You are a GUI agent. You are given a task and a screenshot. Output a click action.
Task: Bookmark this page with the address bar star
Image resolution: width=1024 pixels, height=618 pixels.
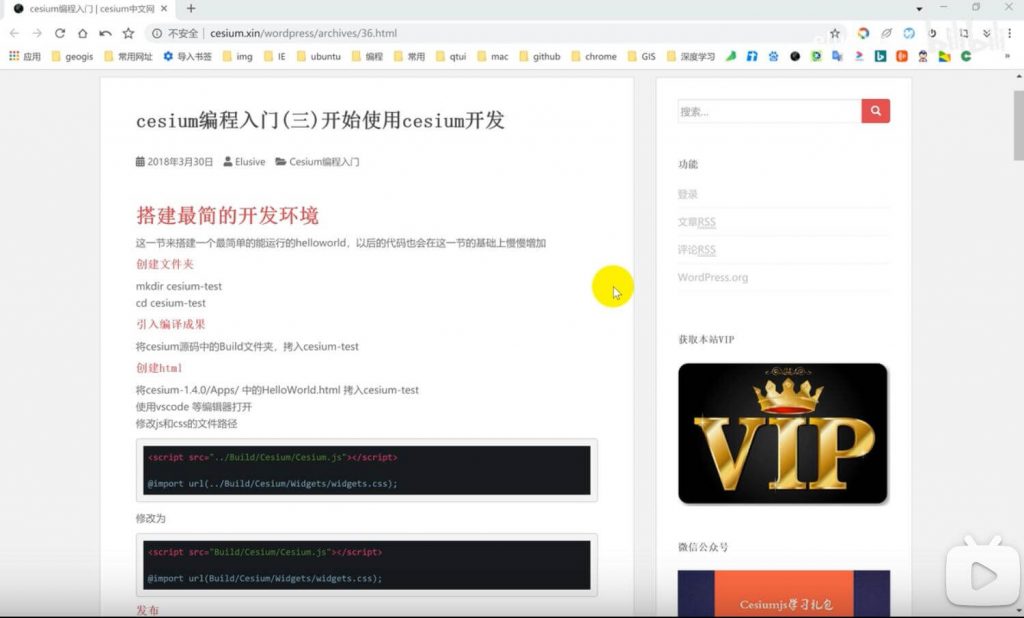835,33
